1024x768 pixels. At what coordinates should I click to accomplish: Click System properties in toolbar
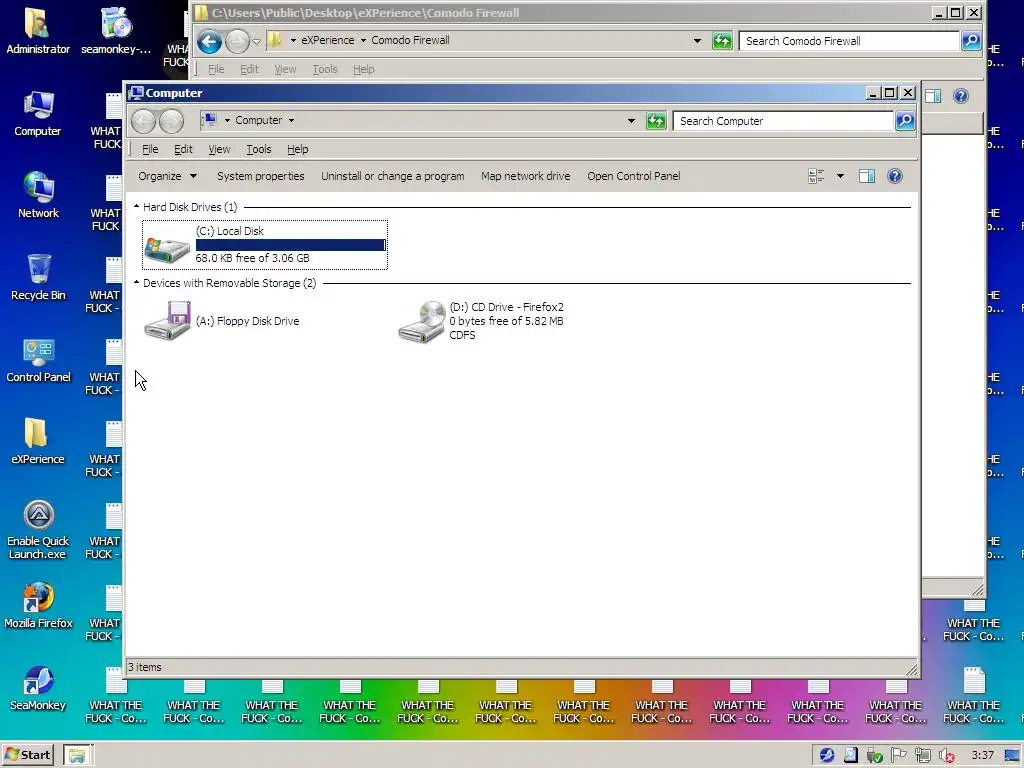tap(261, 176)
